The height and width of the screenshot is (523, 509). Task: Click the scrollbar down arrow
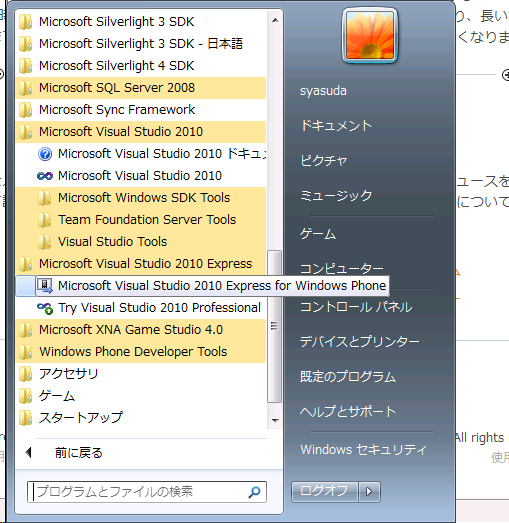[275, 421]
